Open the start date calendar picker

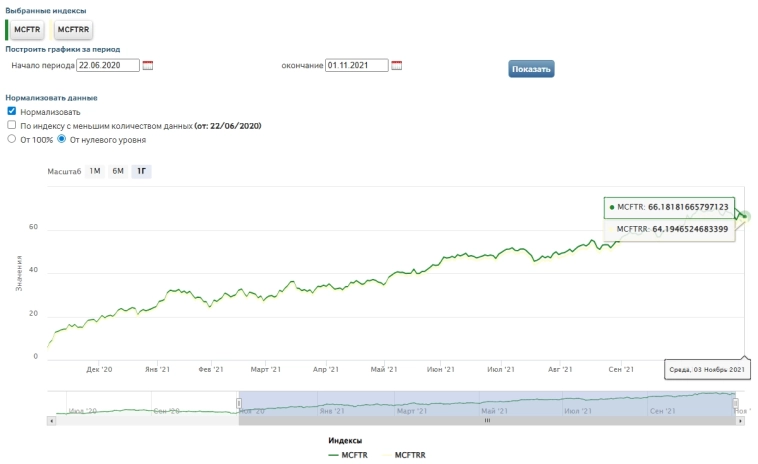148,65
